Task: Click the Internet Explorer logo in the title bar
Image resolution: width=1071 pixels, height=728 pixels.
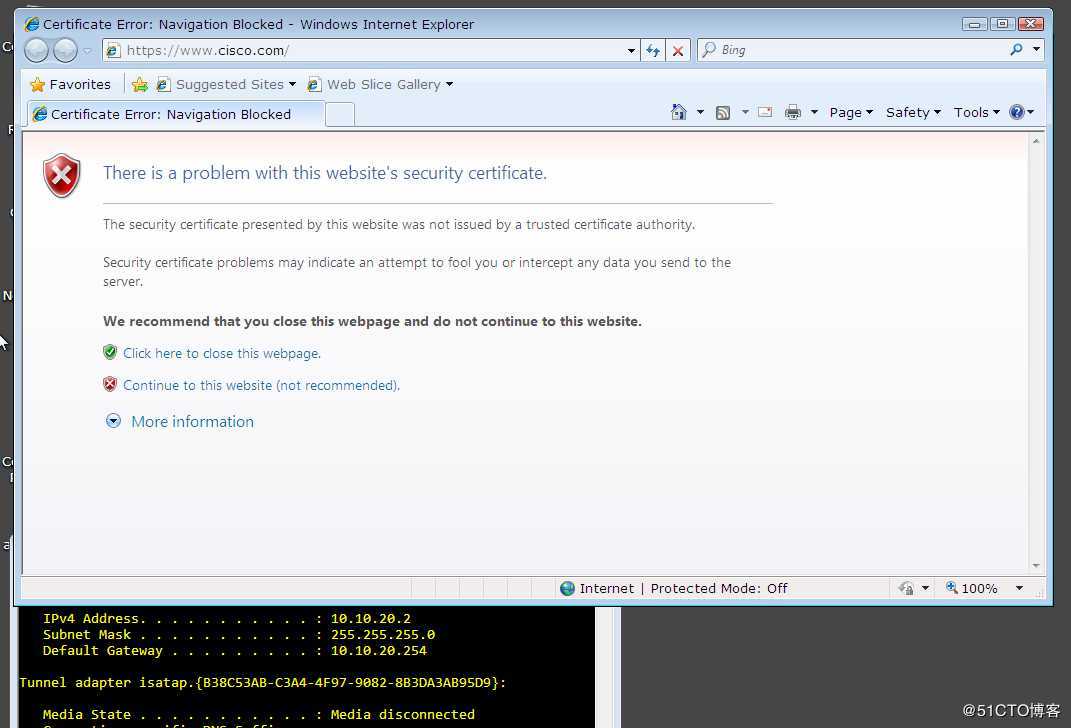Action: (x=31, y=24)
